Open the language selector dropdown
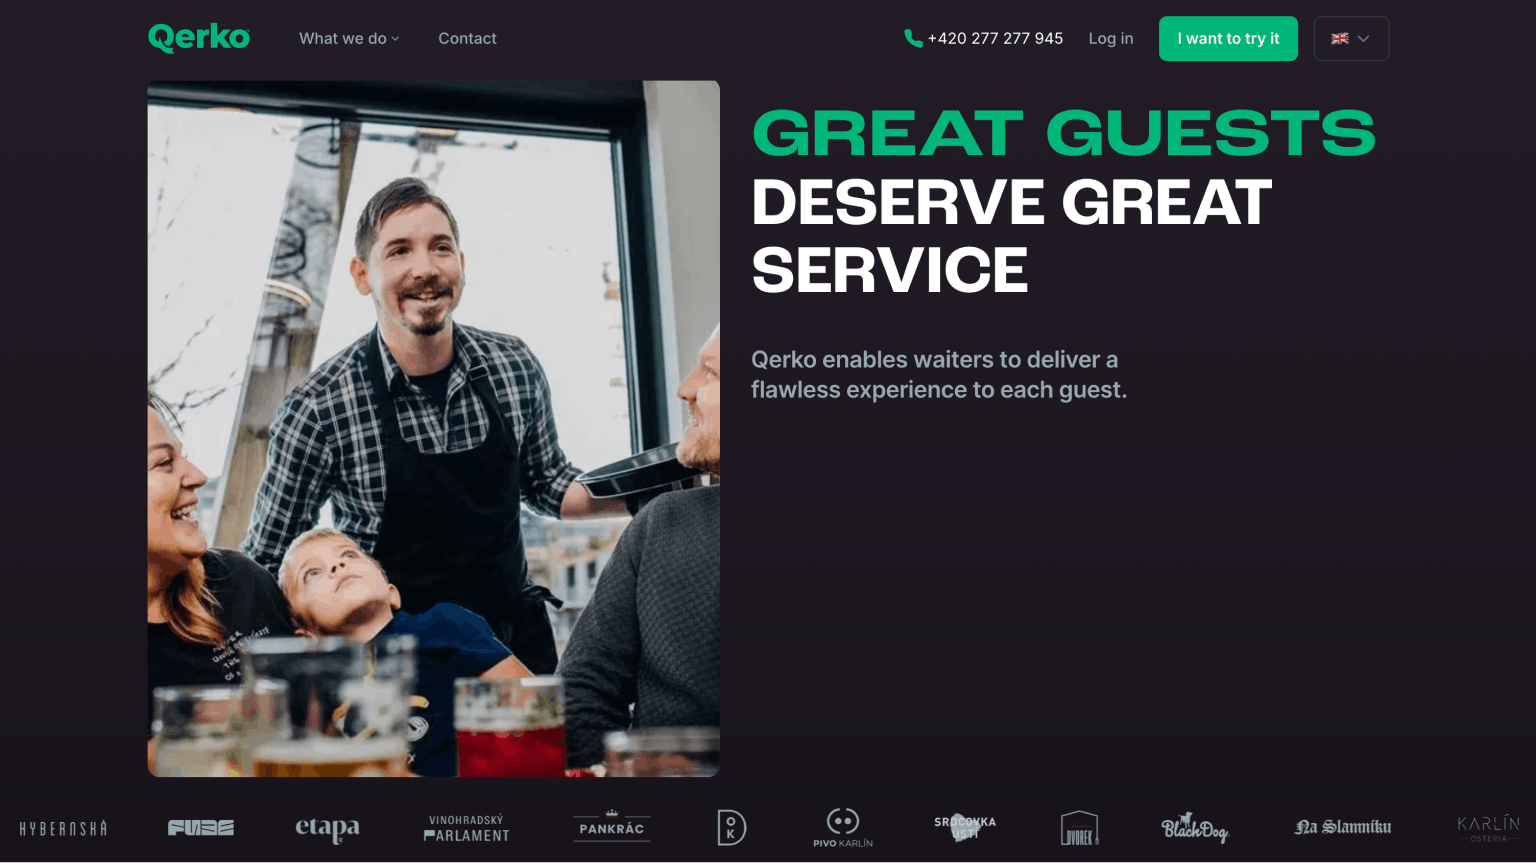This screenshot has width=1536, height=868. point(1351,38)
